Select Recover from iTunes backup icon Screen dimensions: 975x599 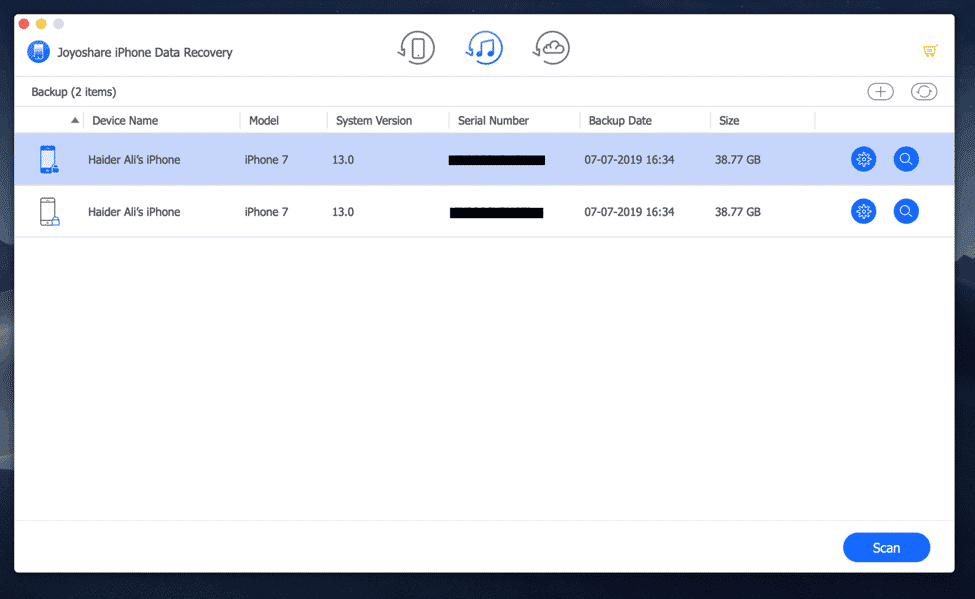[x=484, y=48]
